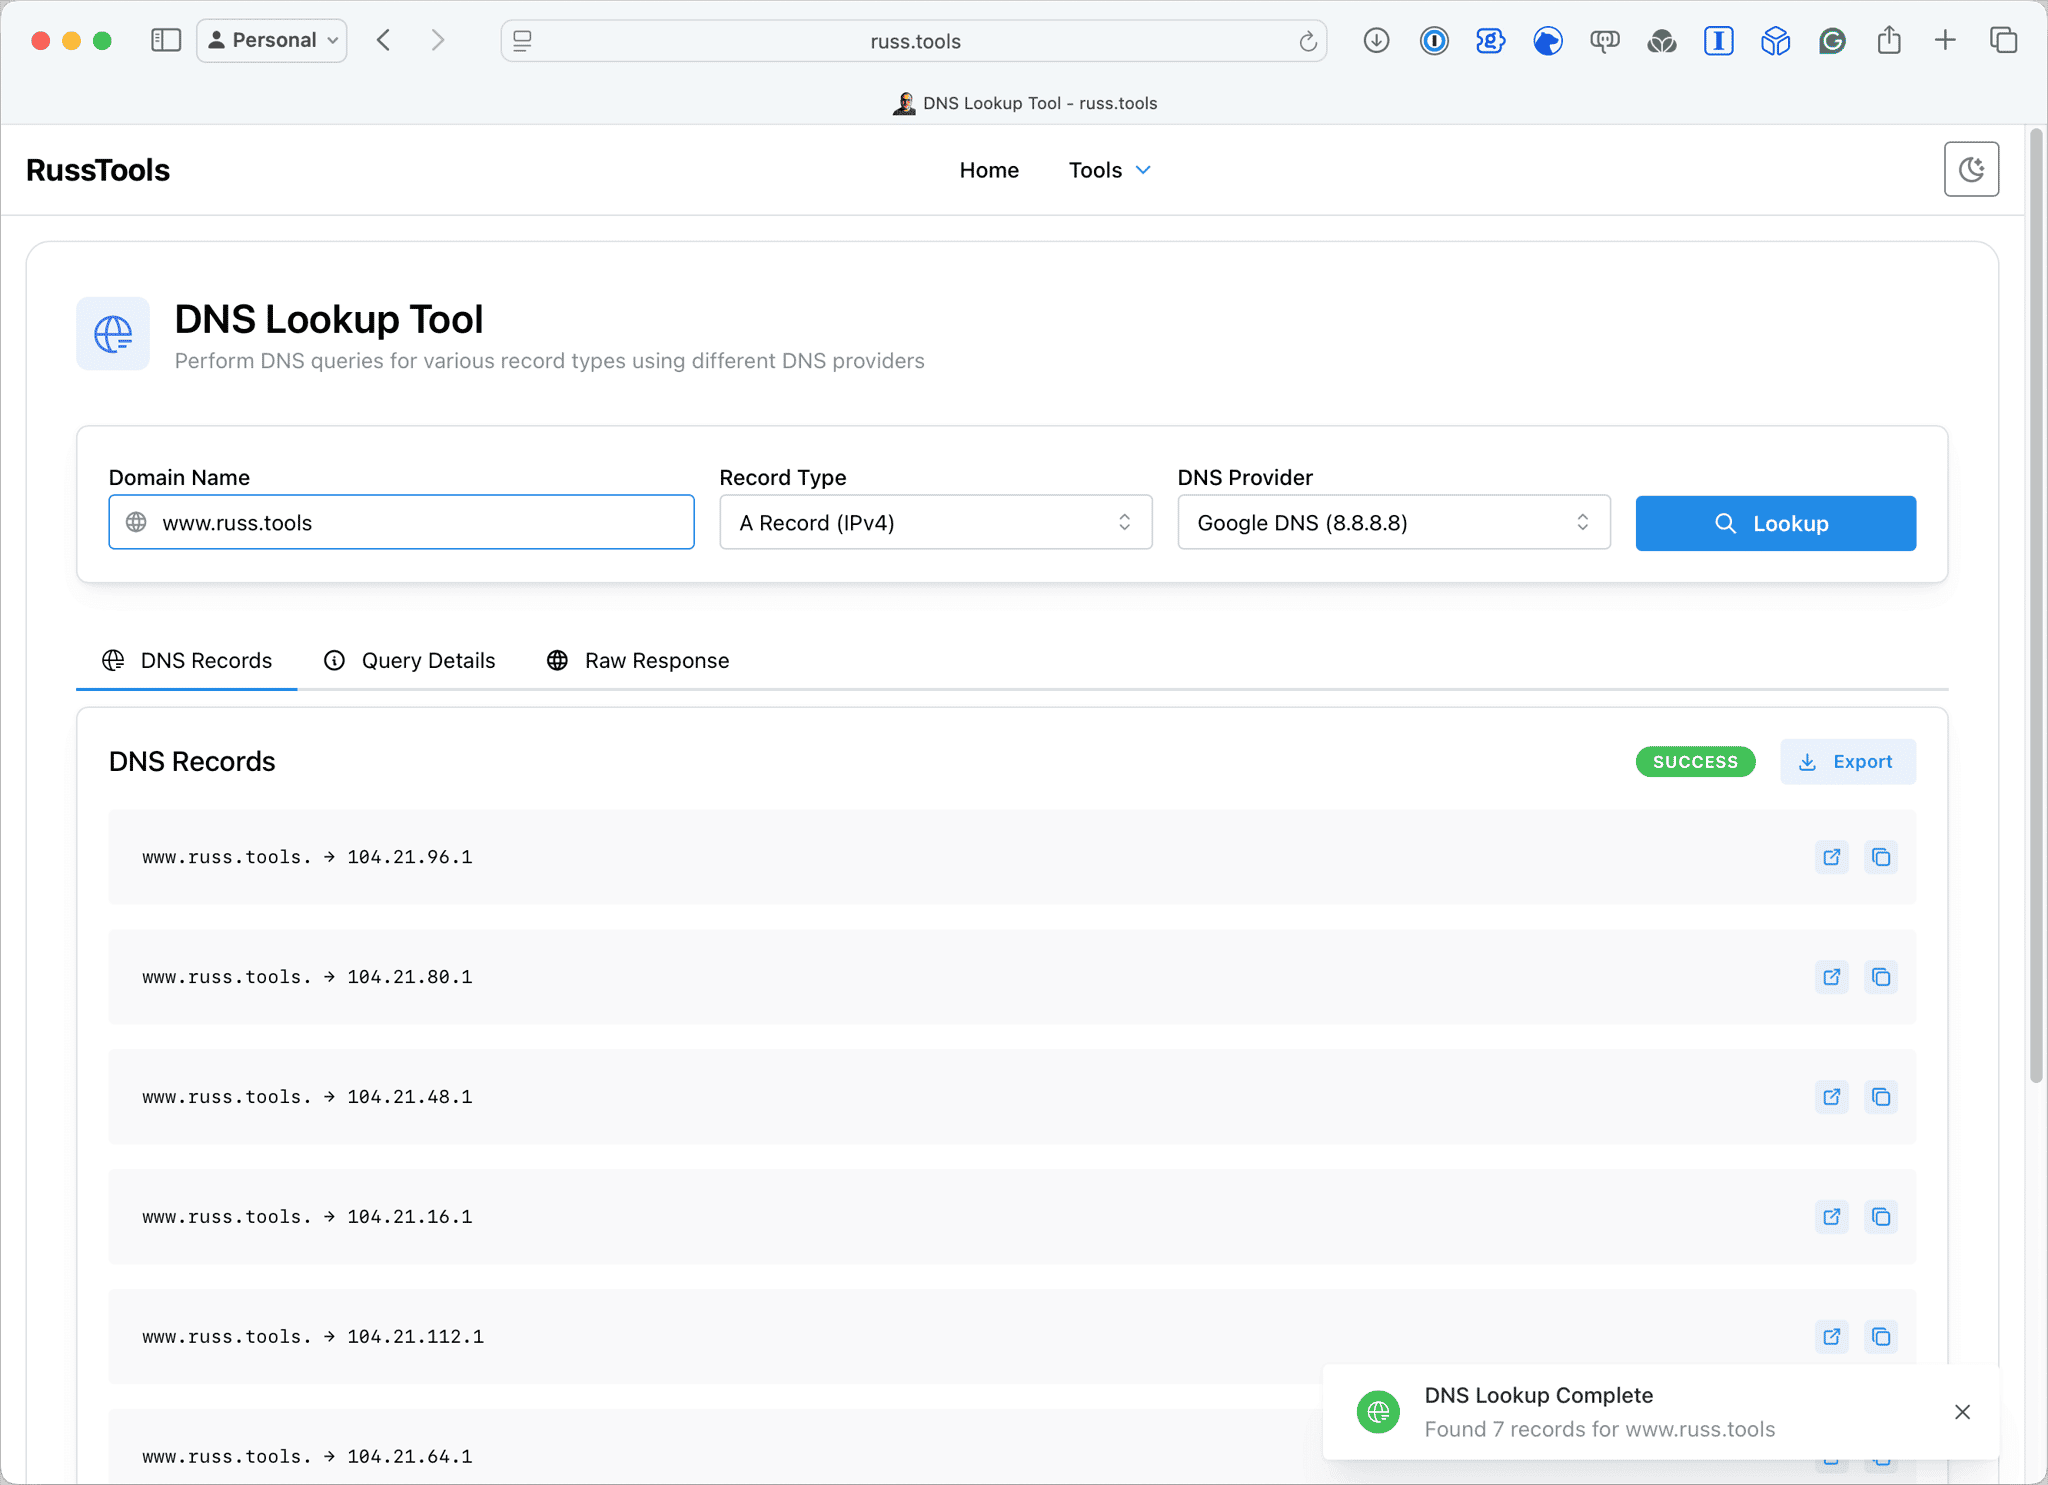Show Safari sidebar panel

tap(165, 40)
